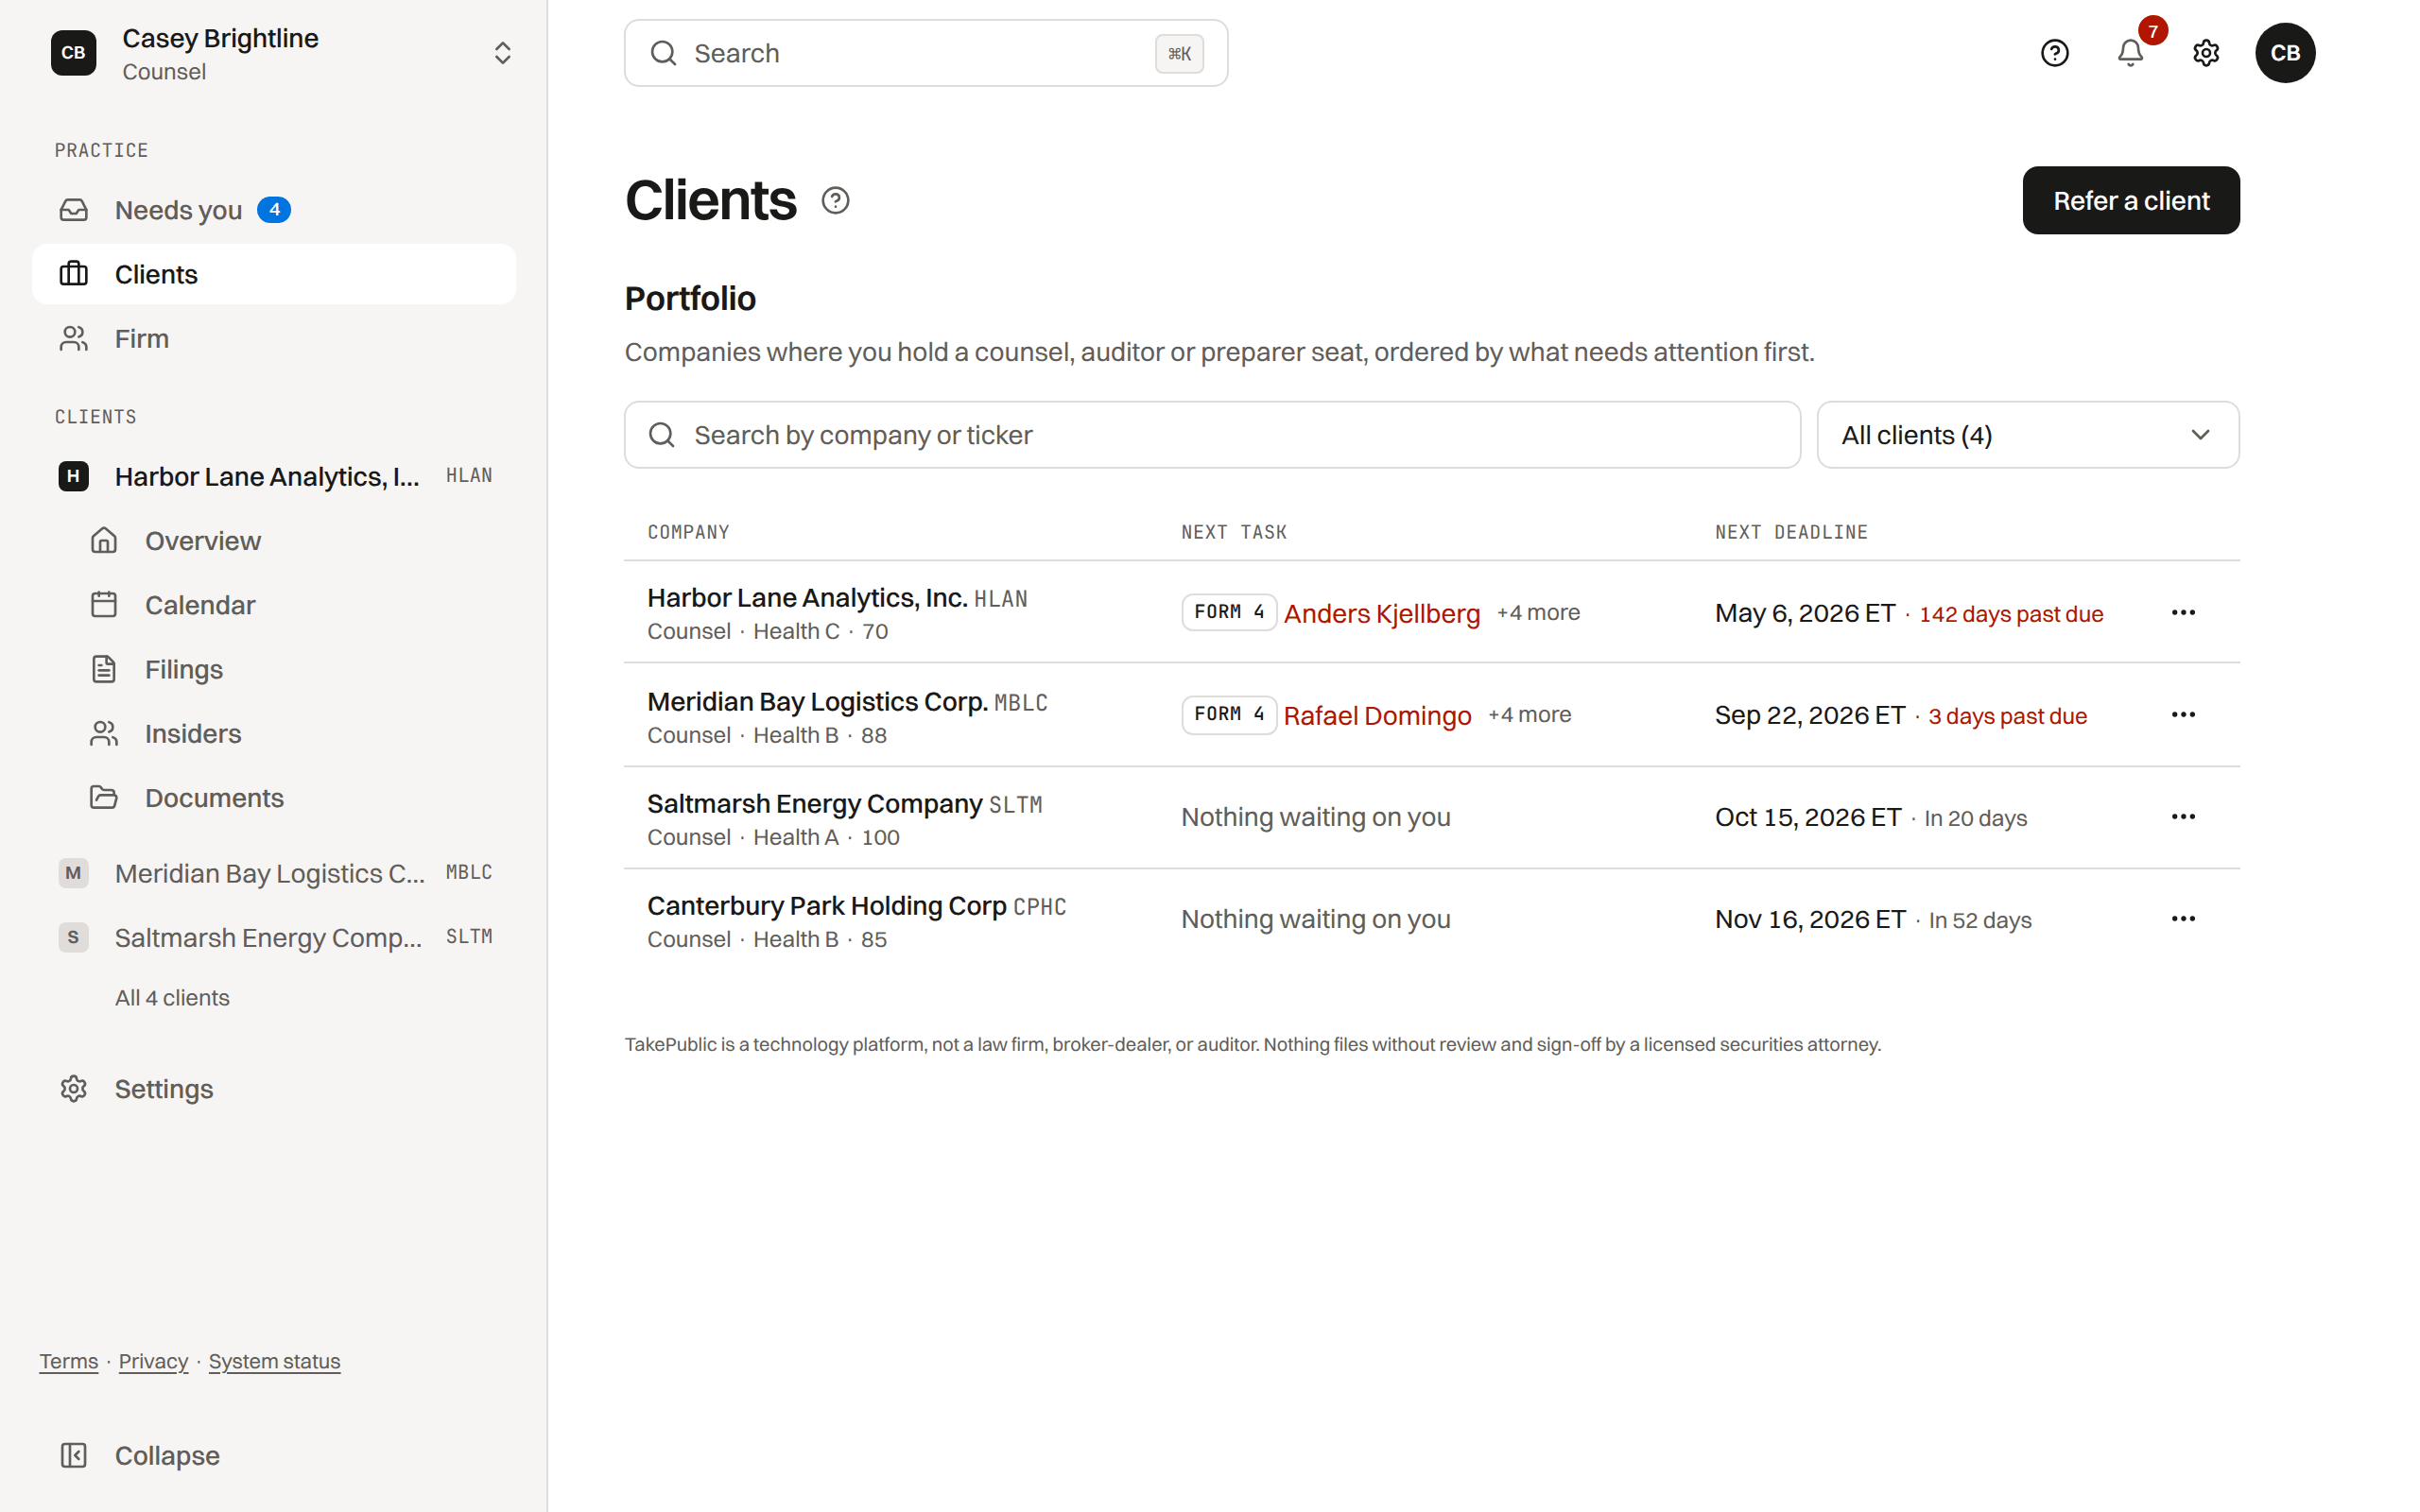The width and height of the screenshot is (2420, 1512).
Task: Open the Privacy link
Action: 153,1361
